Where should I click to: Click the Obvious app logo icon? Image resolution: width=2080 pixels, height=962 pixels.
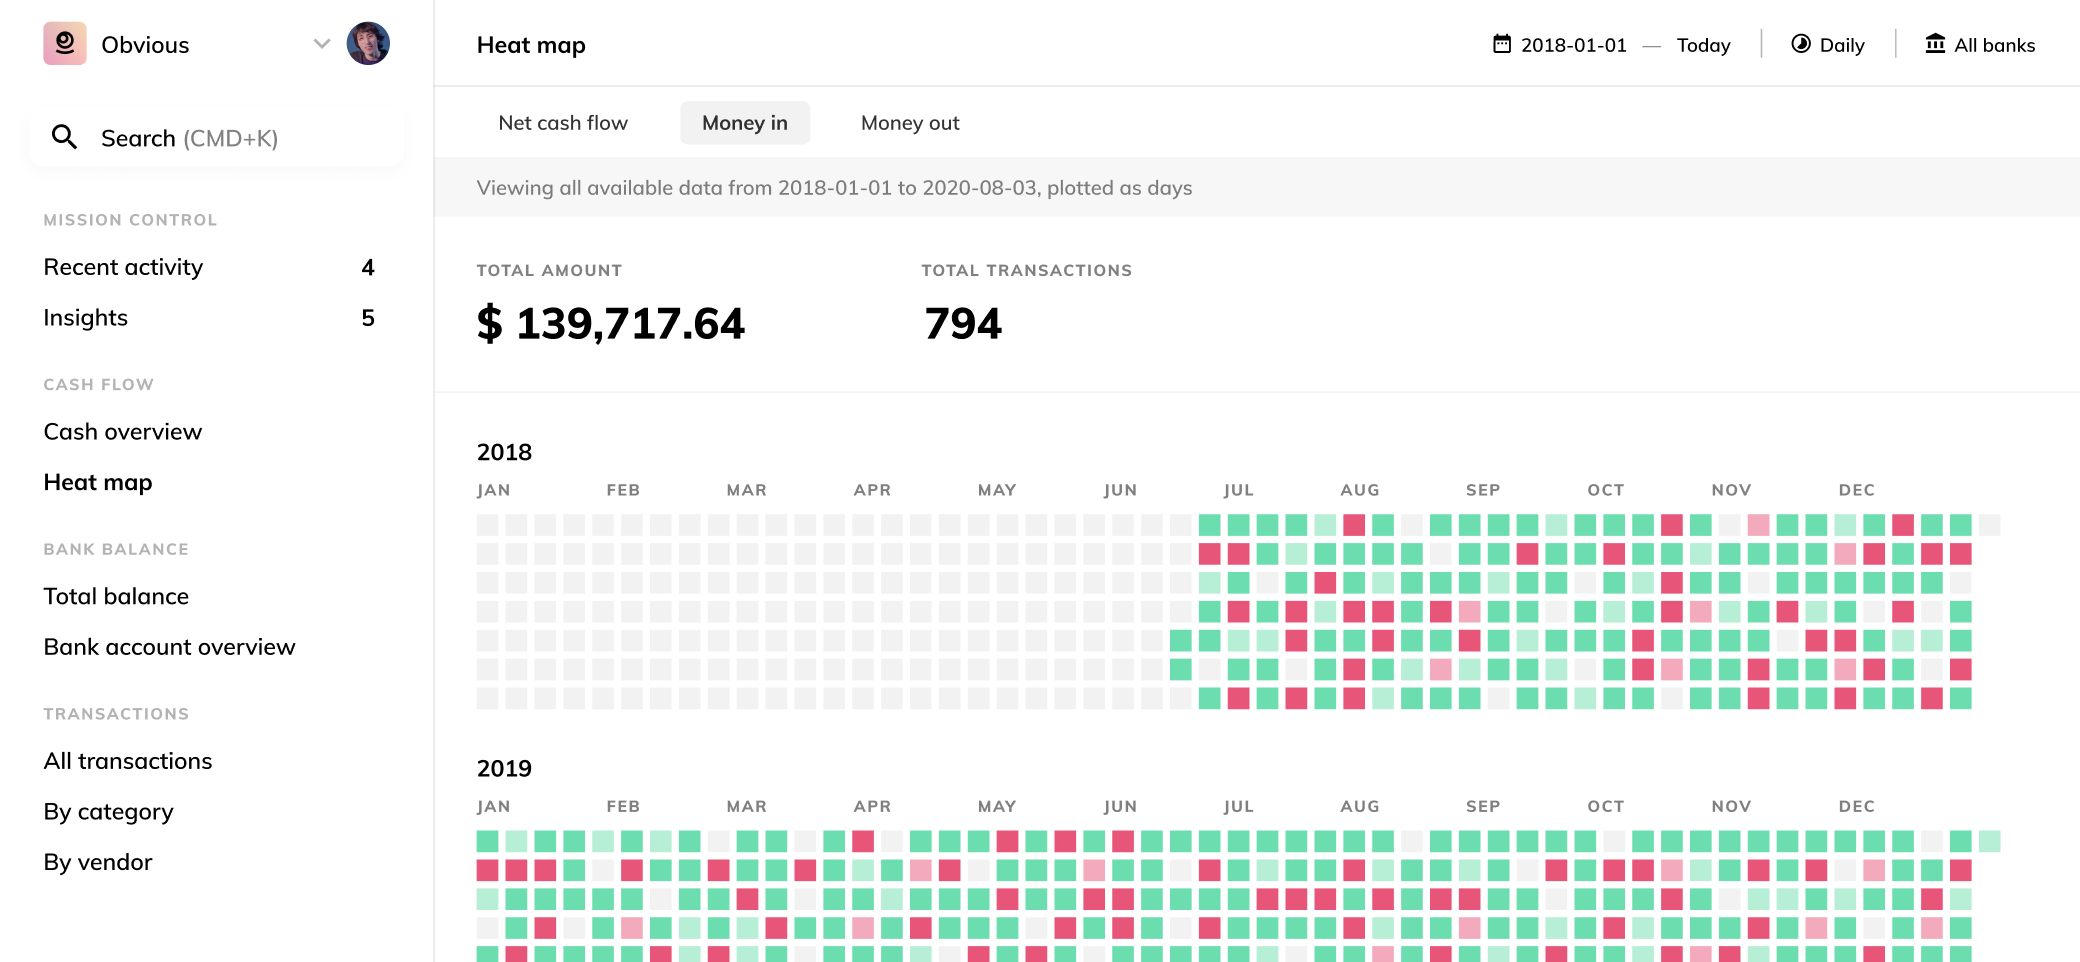click(65, 44)
